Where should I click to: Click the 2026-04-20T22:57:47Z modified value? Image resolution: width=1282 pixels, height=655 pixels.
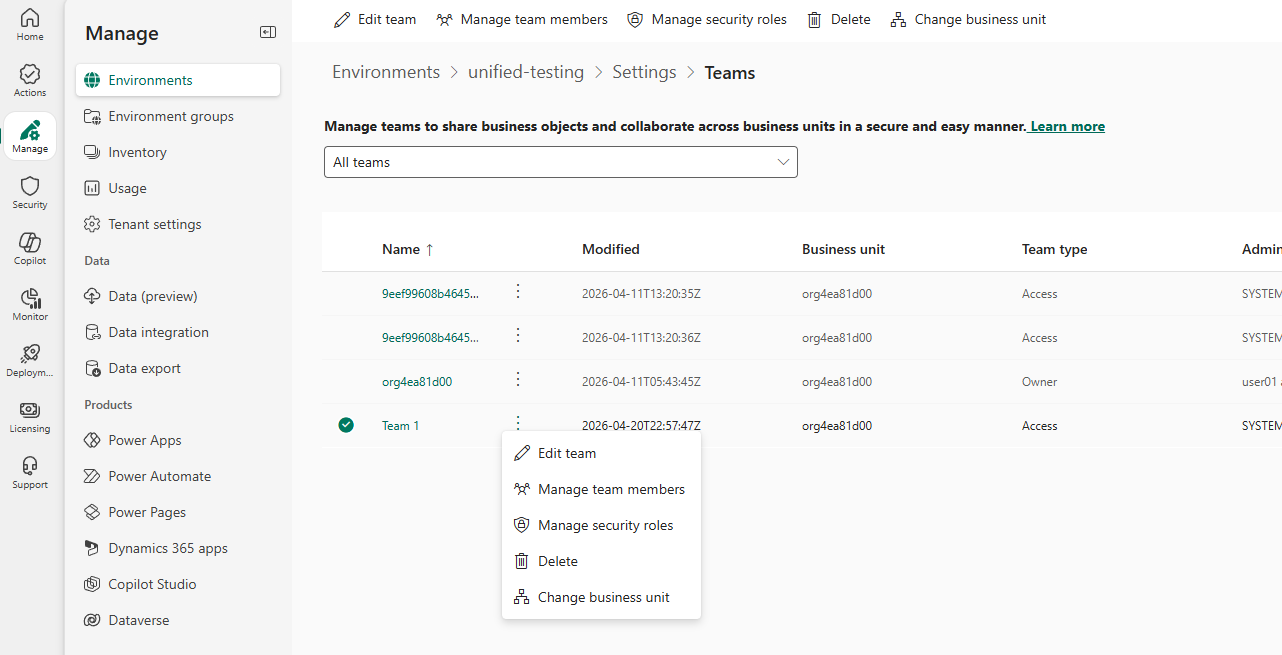641,426
